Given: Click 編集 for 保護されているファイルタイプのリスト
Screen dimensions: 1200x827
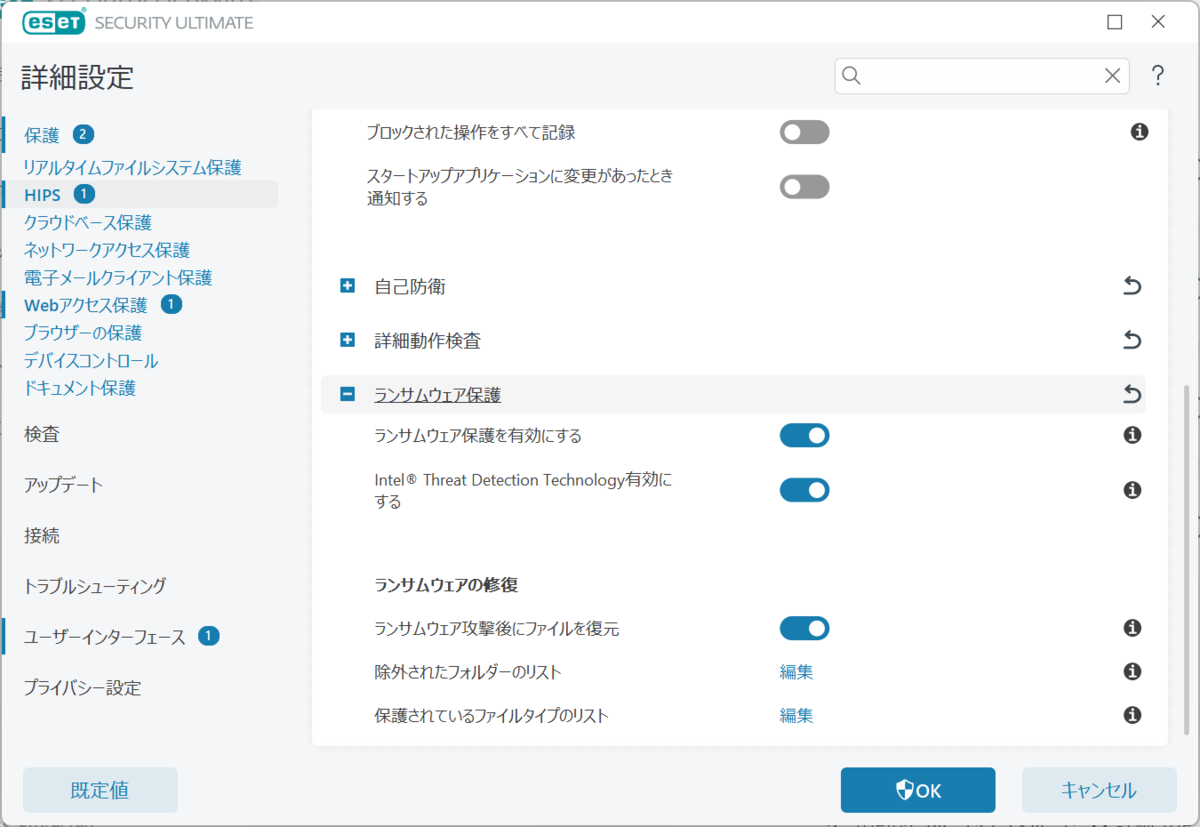Looking at the screenshot, I should coord(796,715).
